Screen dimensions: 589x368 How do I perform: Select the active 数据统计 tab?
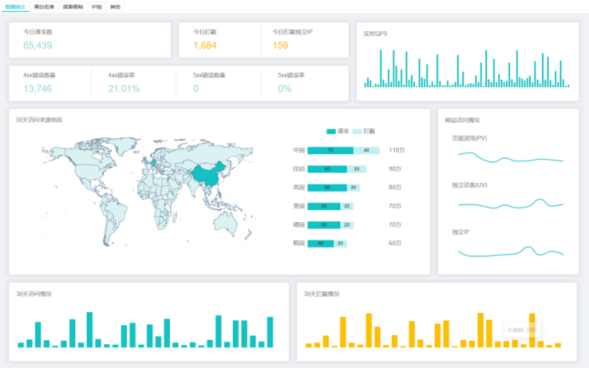[x=15, y=7]
